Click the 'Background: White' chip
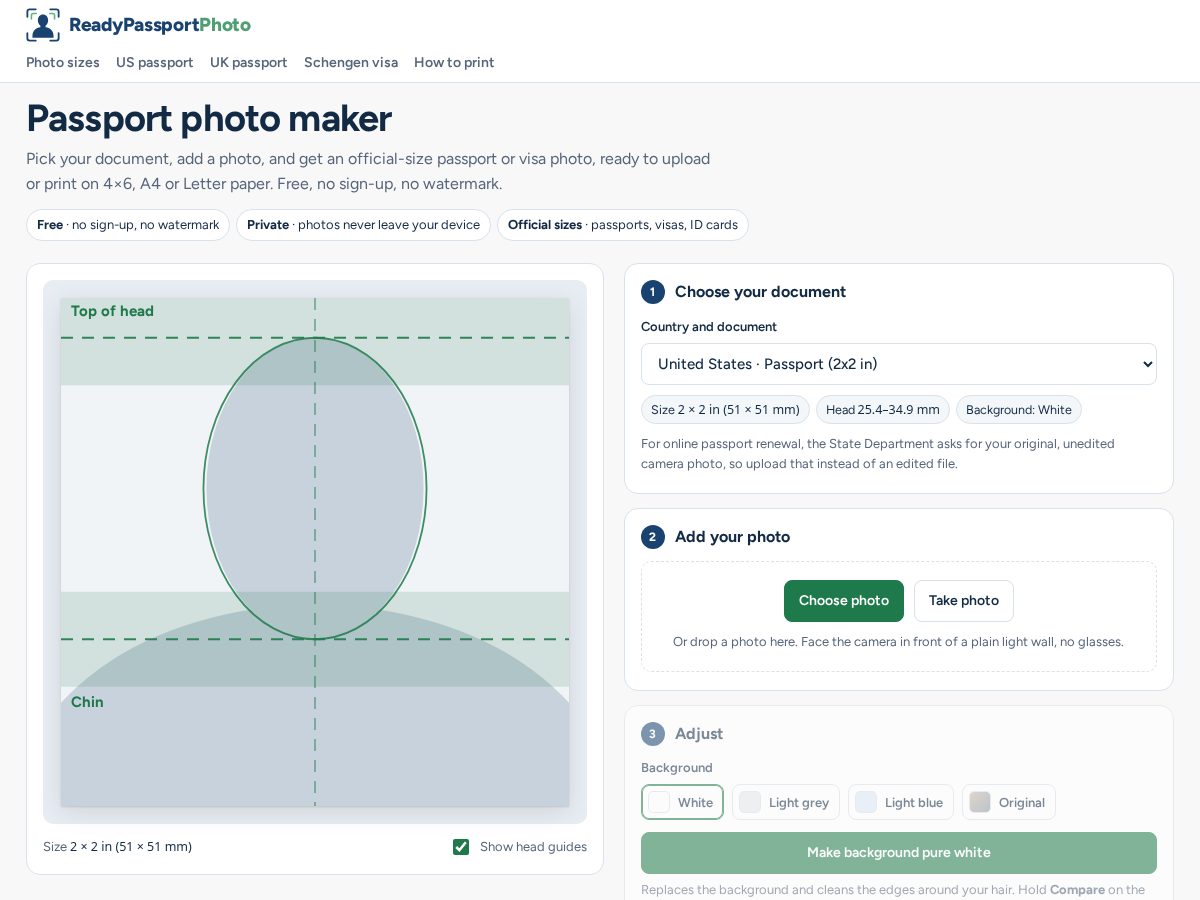 pyautogui.click(x=1019, y=410)
